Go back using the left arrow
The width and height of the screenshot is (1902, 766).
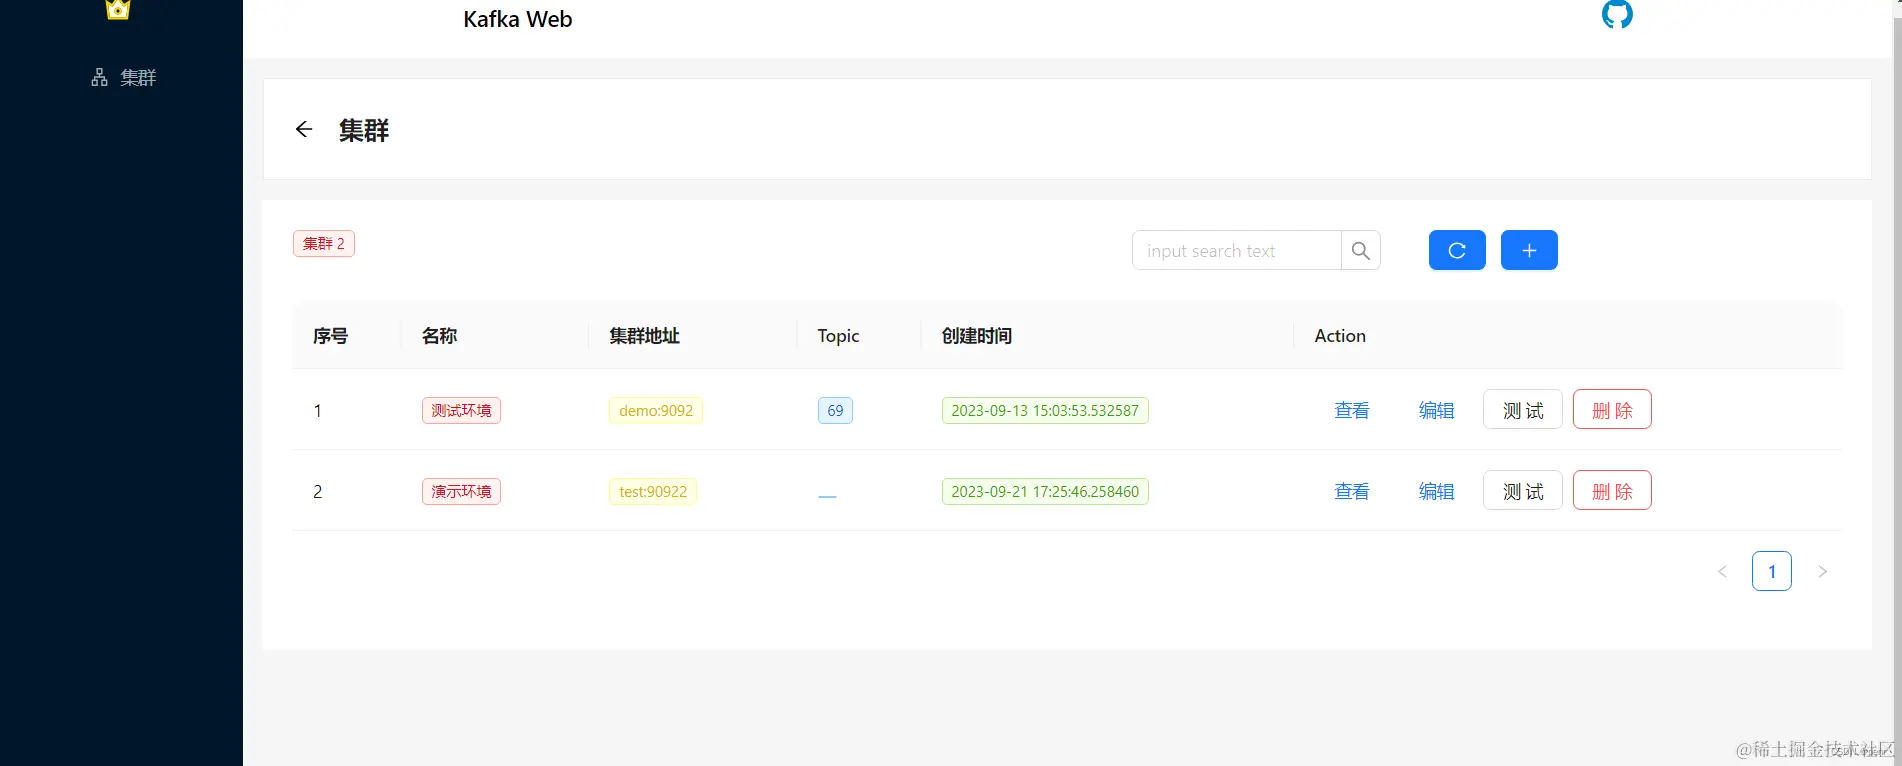pyautogui.click(x=304, y=130)
